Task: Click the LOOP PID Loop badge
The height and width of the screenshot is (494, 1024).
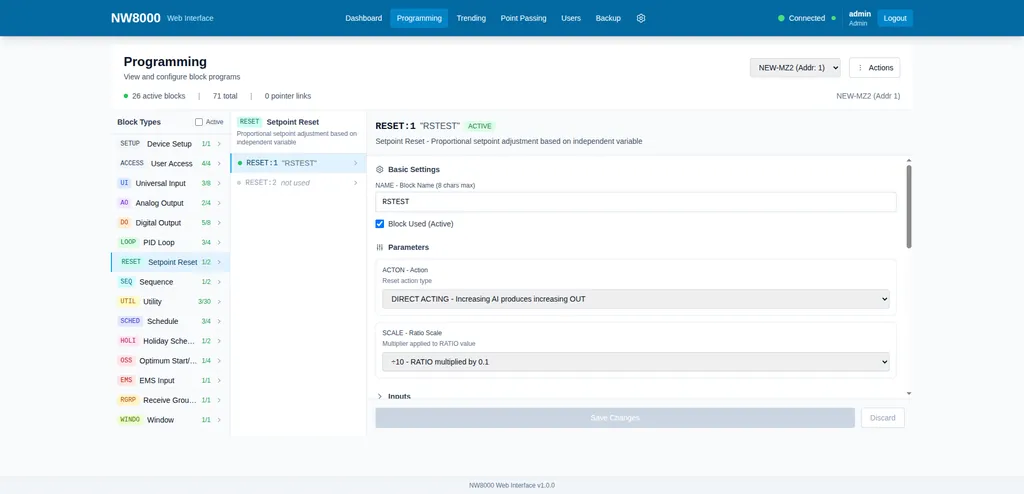Action: click(128, 242)
